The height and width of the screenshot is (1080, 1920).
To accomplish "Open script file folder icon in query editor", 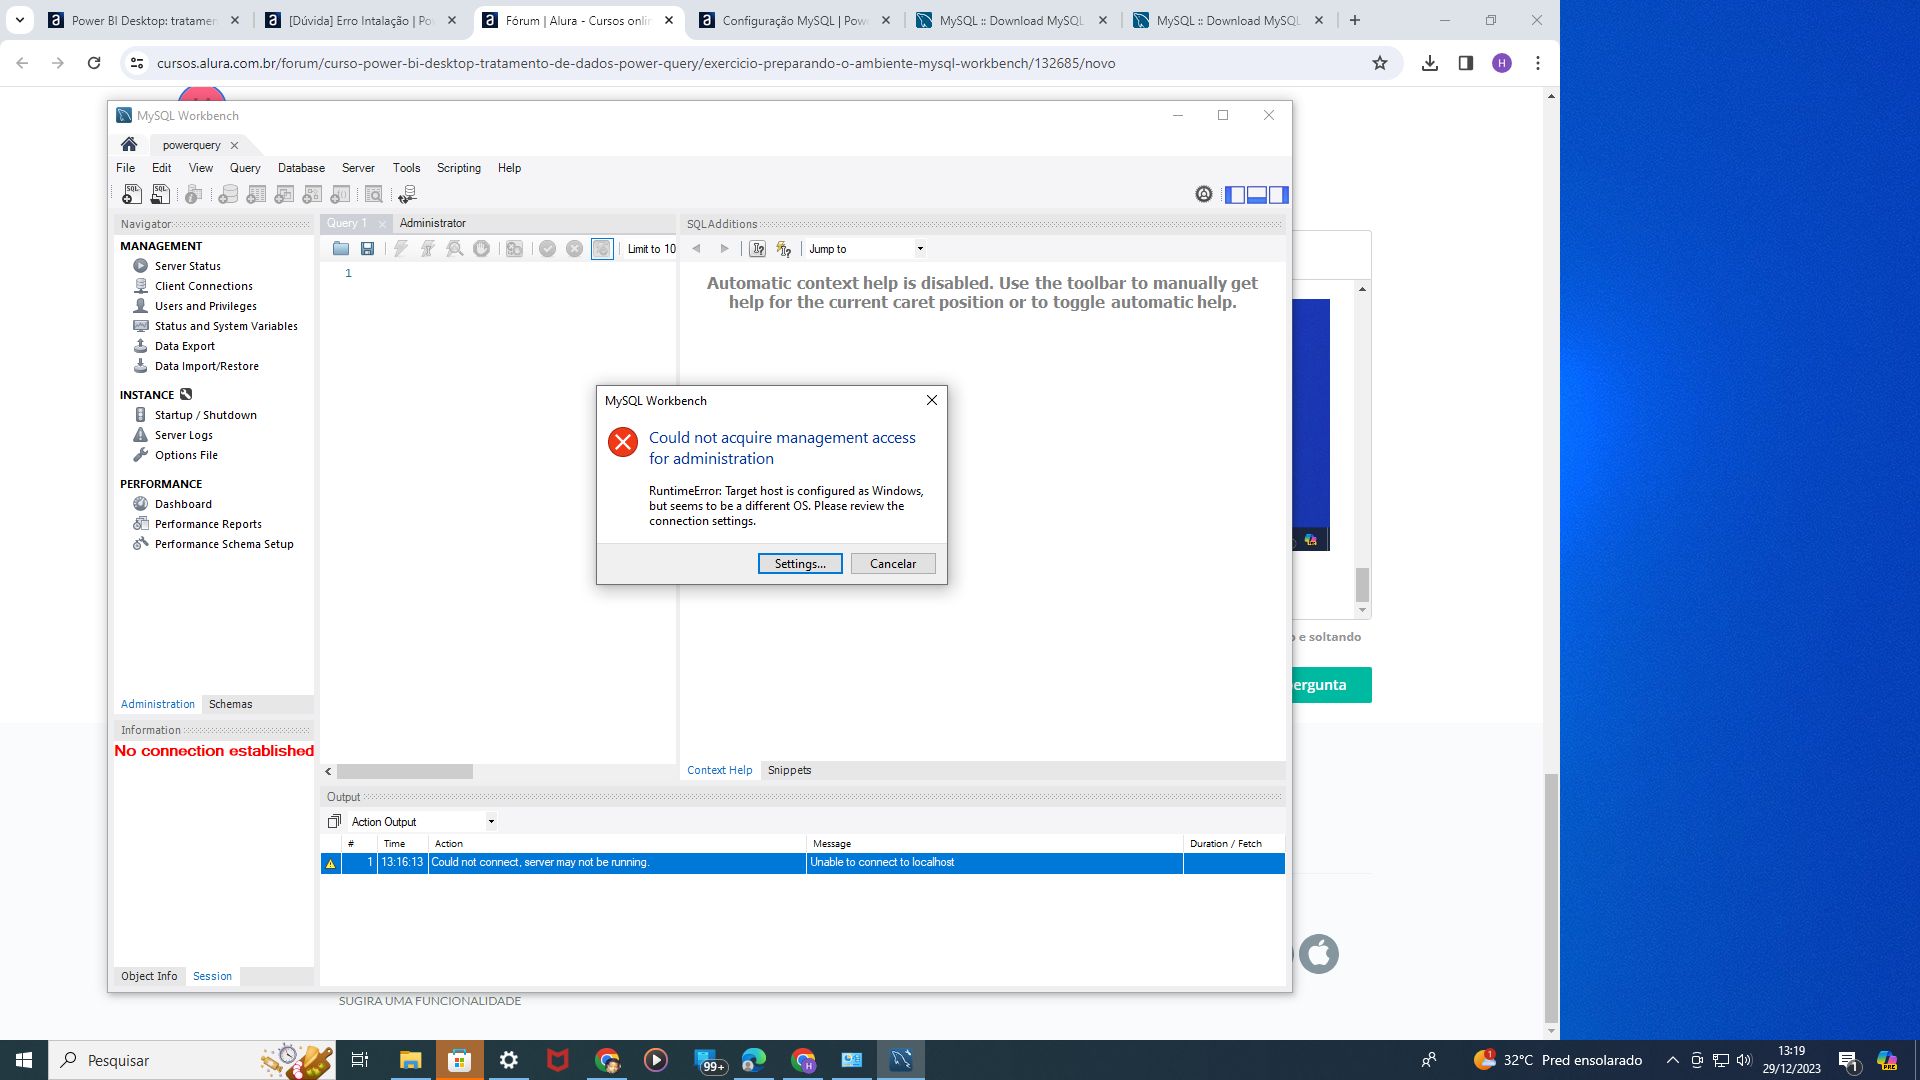I will 341,249.
